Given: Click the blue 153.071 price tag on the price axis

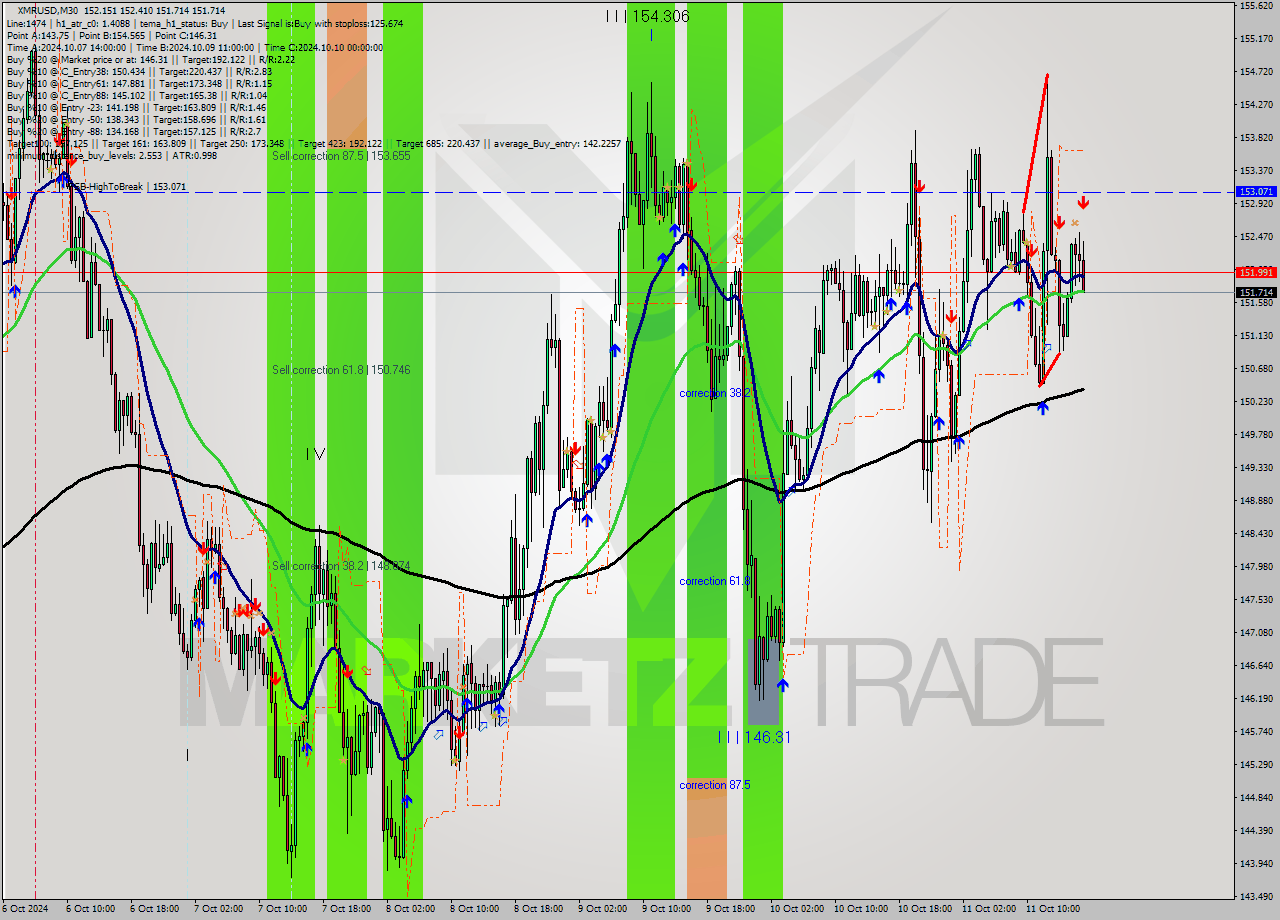Looking at the screenshot, I should point(1257,191).
